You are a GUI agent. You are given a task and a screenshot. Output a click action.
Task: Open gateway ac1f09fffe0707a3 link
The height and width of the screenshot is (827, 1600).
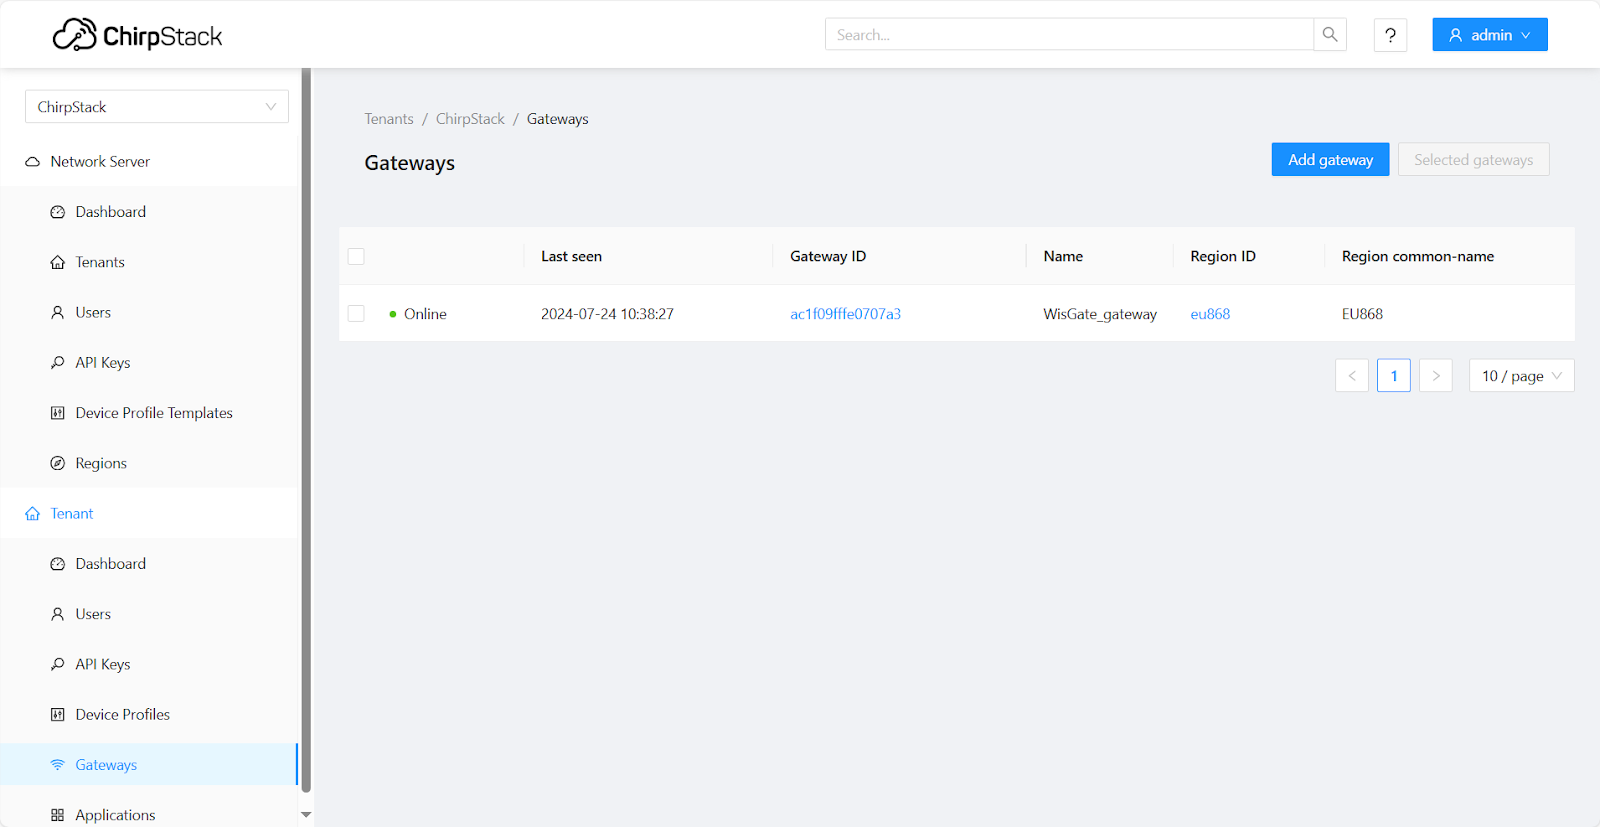(x=845, y=314)
